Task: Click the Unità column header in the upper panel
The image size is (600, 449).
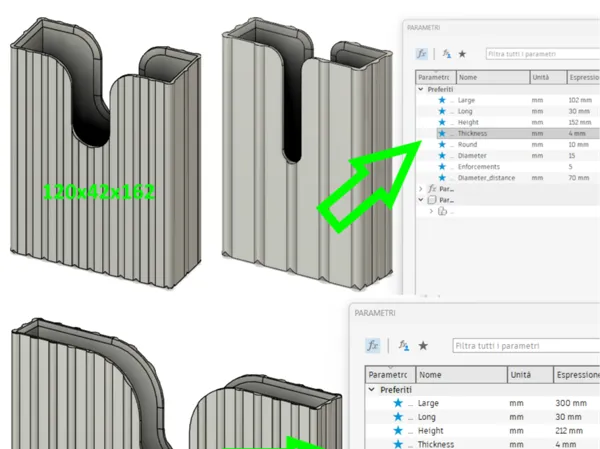Action: coord(548,77)
